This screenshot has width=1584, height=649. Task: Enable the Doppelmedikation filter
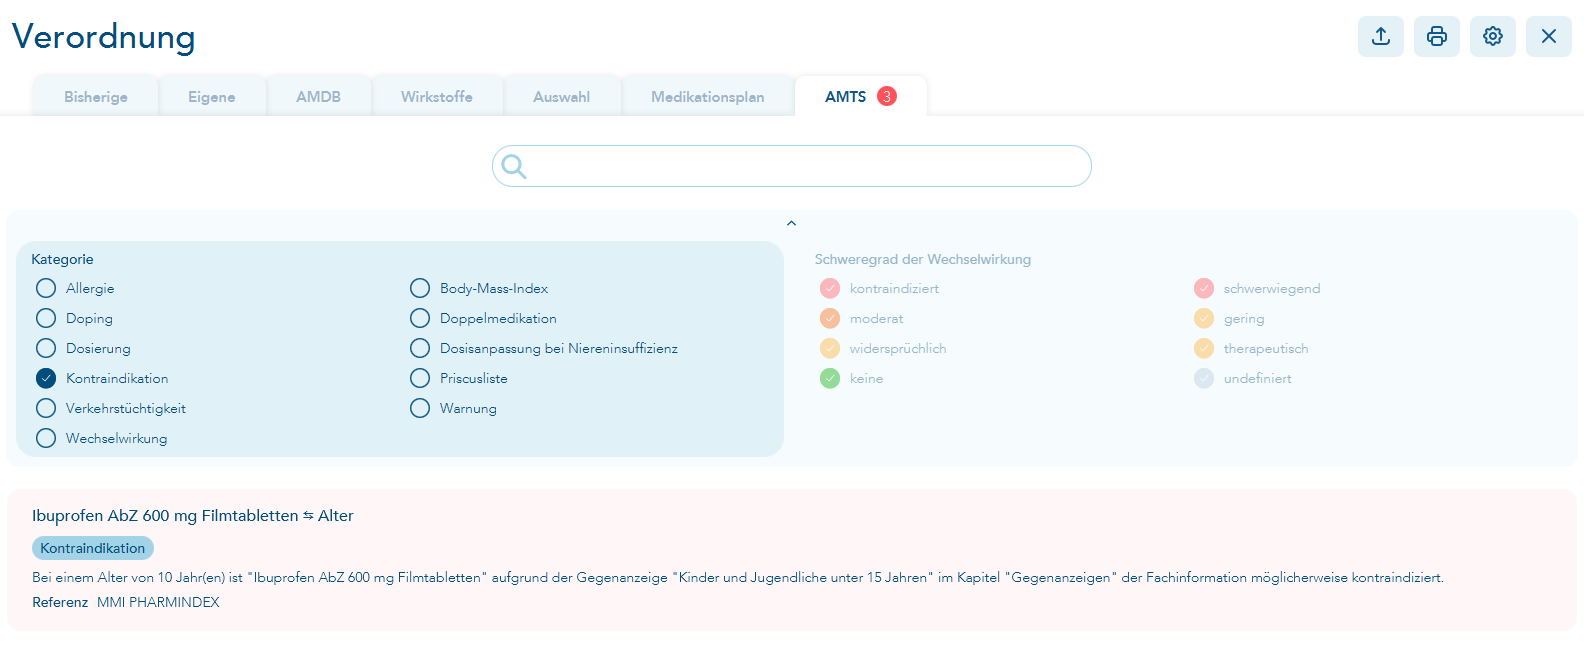coord(420,318)
